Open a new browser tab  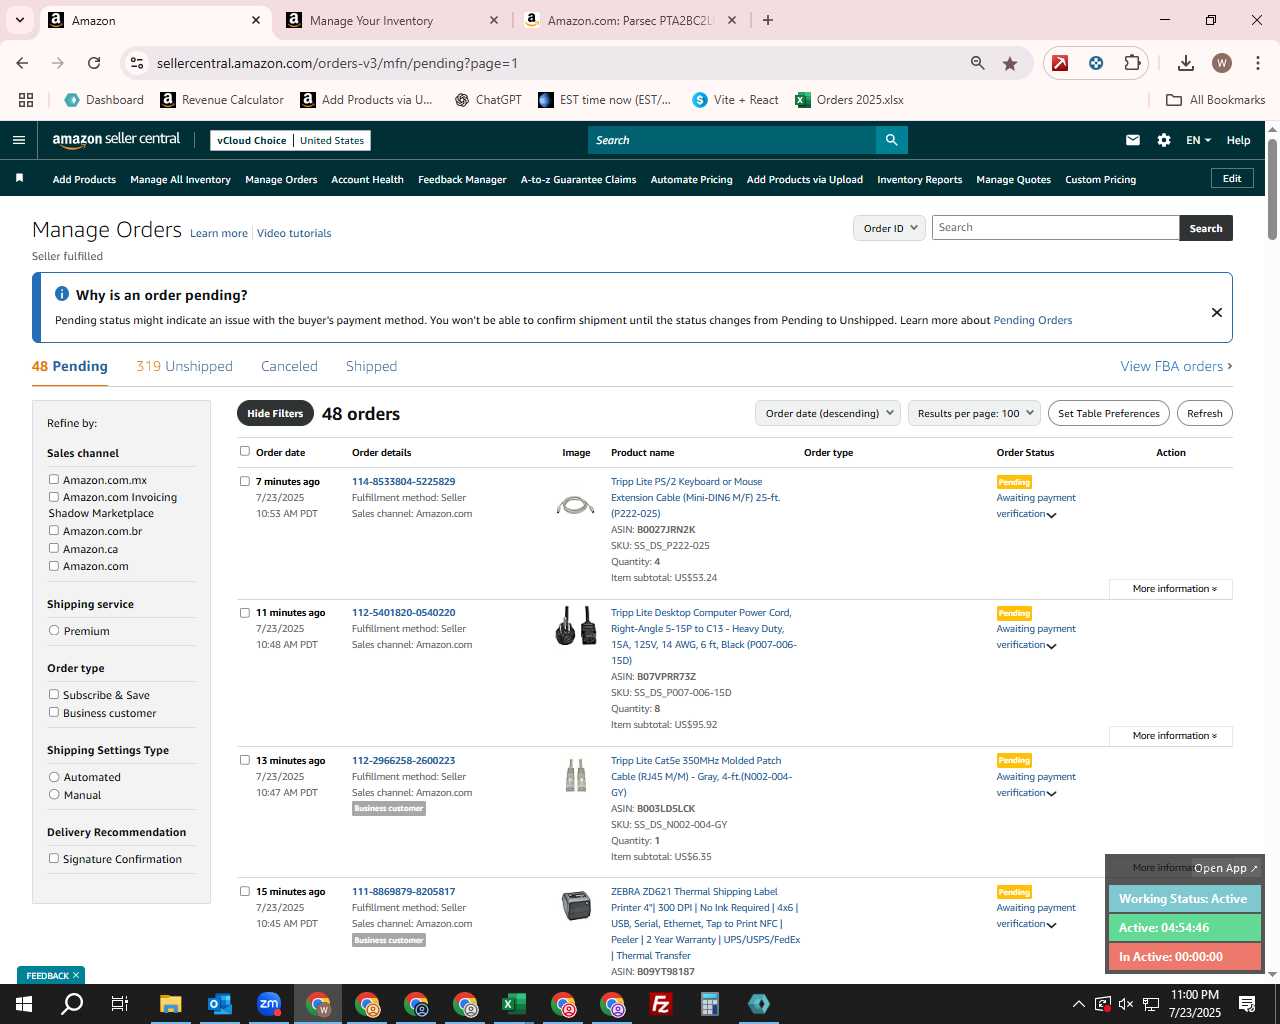767,20
